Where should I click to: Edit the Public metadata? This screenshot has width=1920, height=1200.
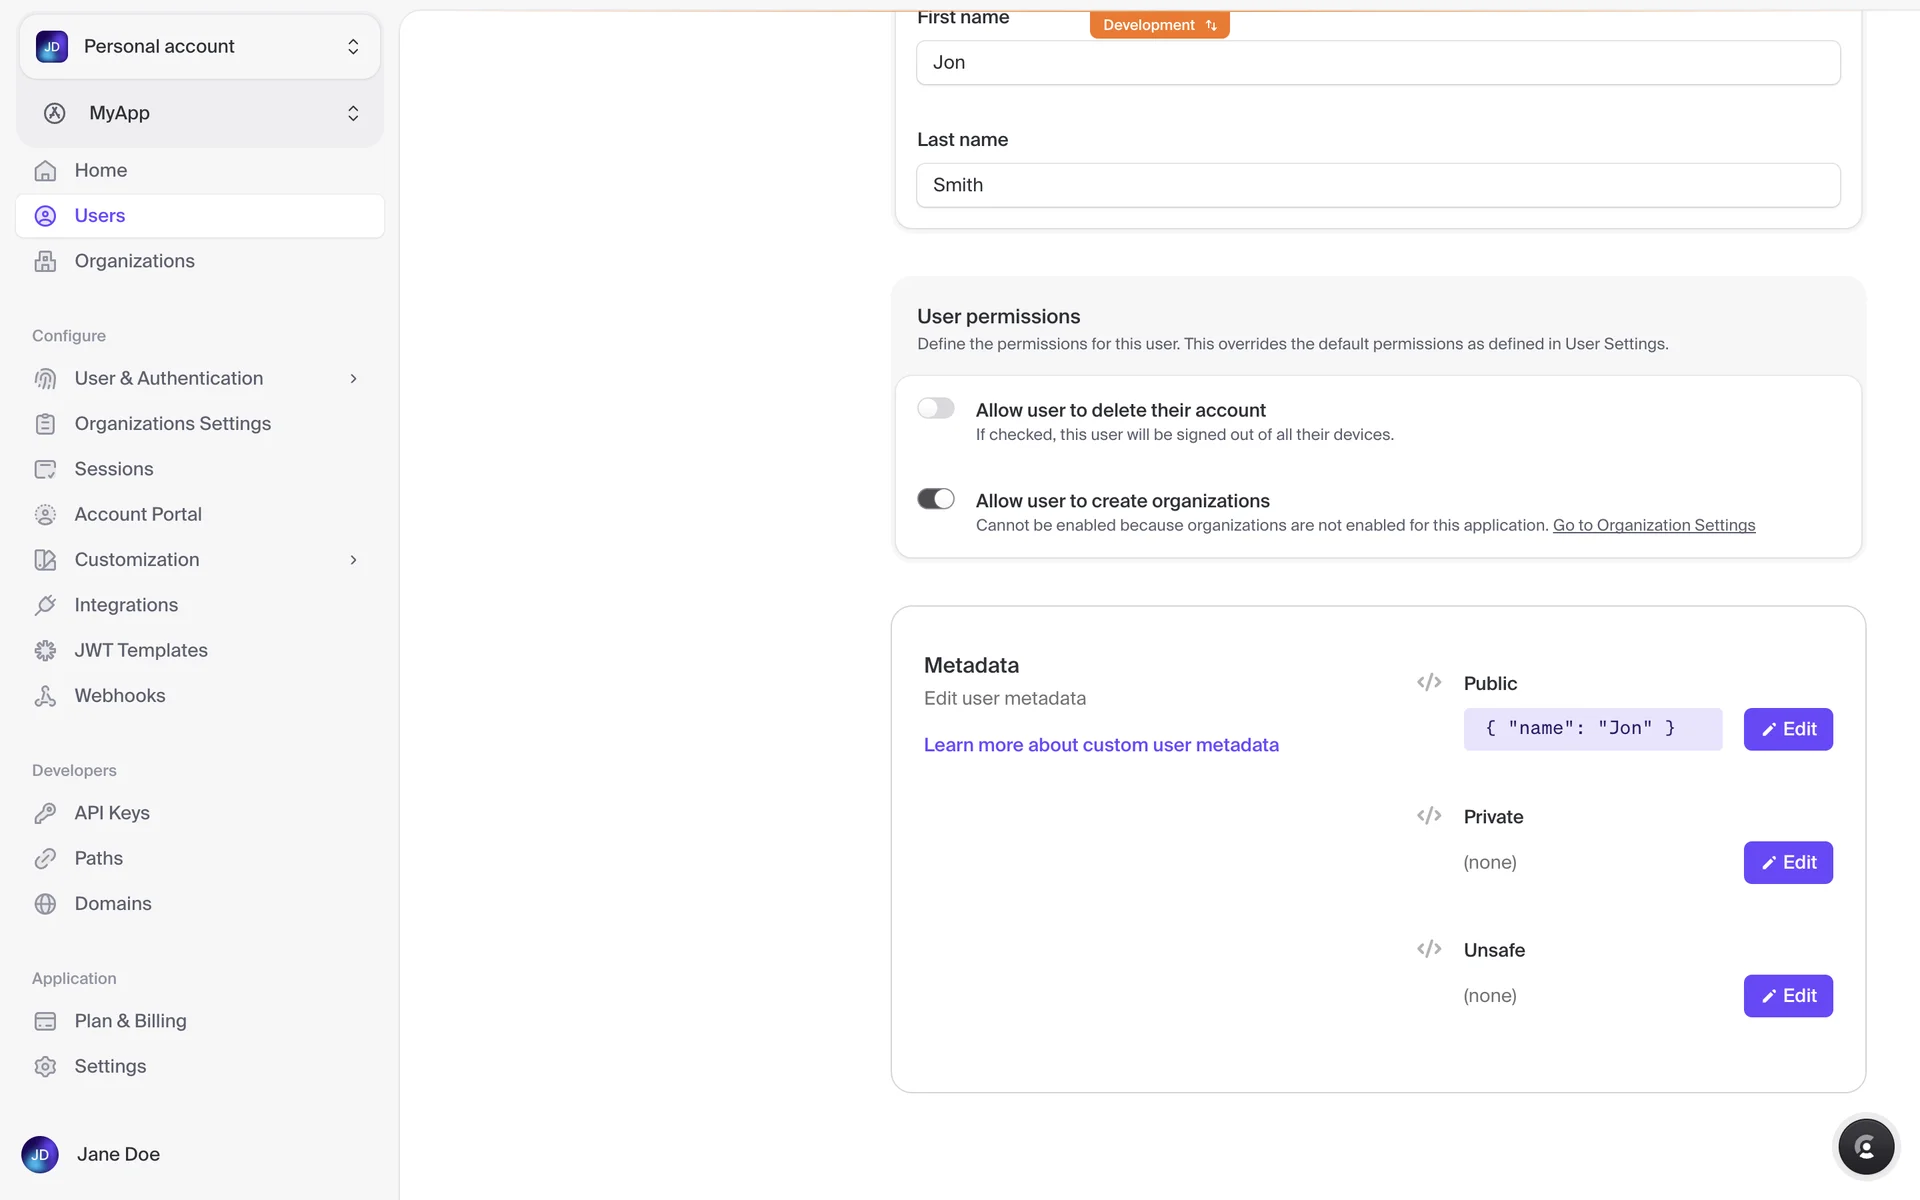1787,729
